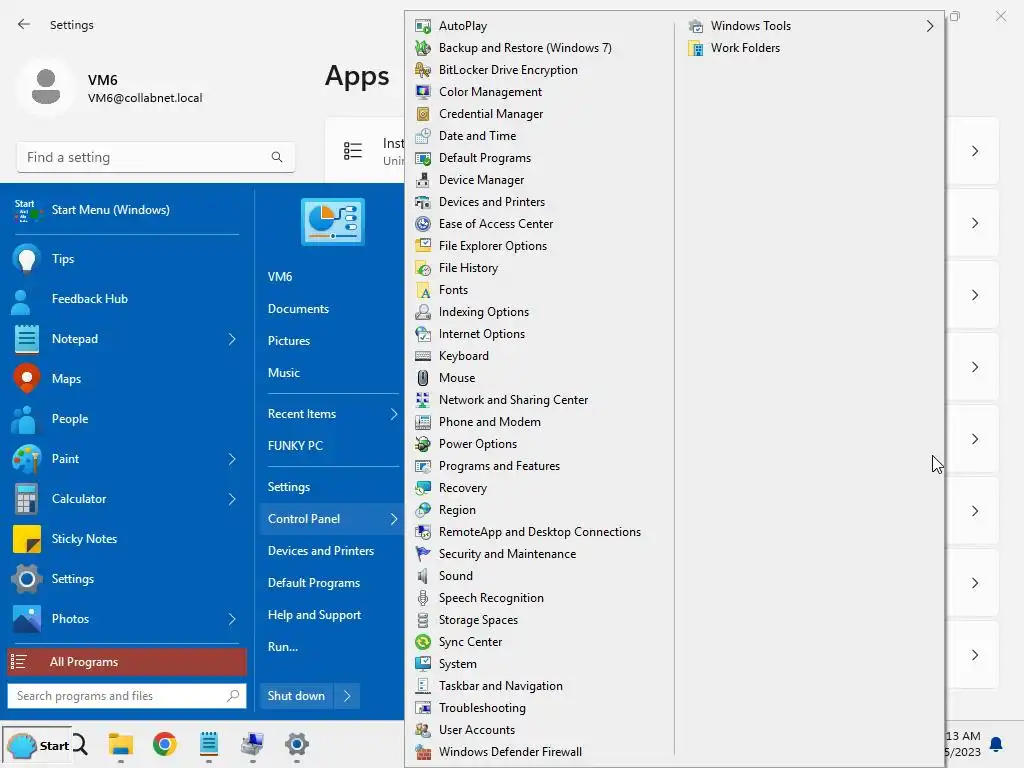
Task: Open AutoPlay icon in Control Panel list
Action: (x=423, y=26)
